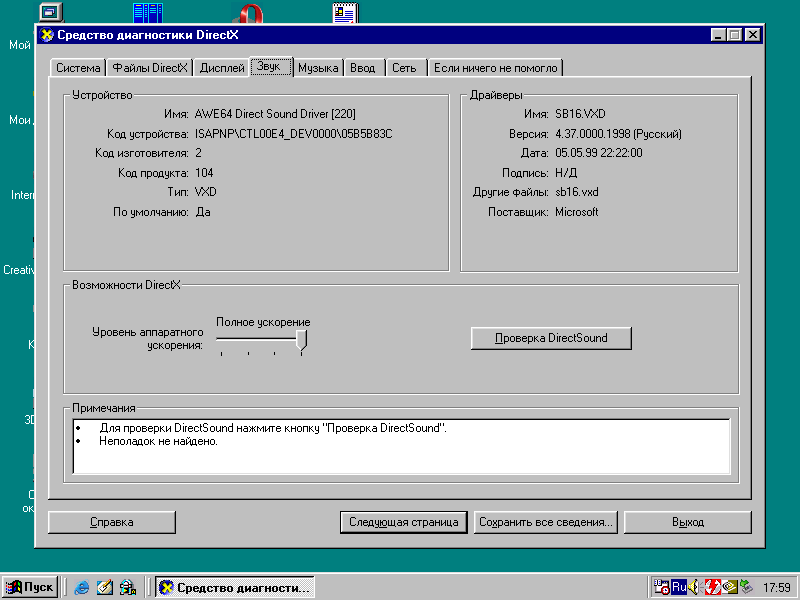Open the NVIDIA tray icon

click(x=729, y=587)
